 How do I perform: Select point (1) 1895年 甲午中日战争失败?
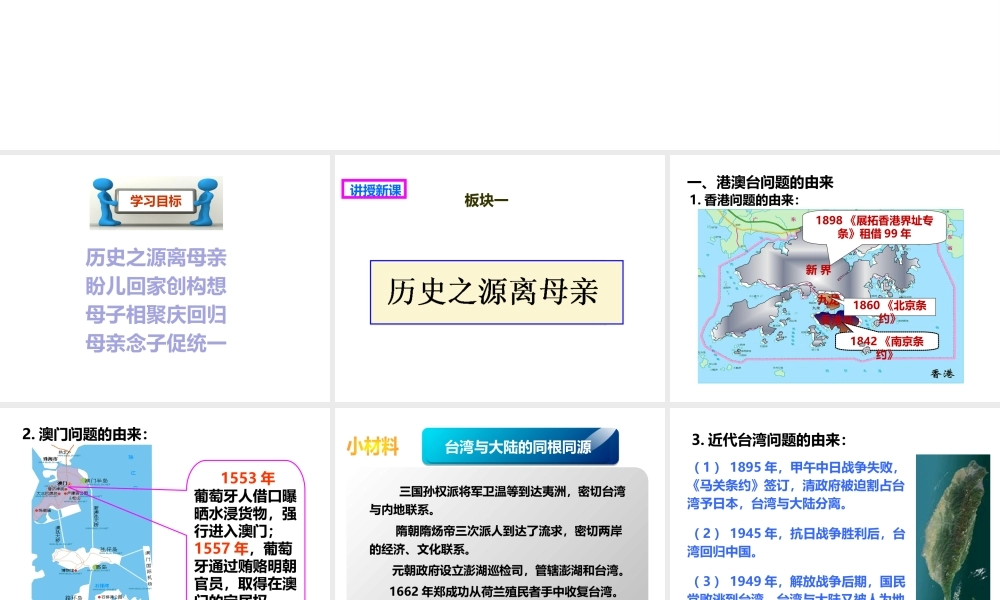point(796,485)
